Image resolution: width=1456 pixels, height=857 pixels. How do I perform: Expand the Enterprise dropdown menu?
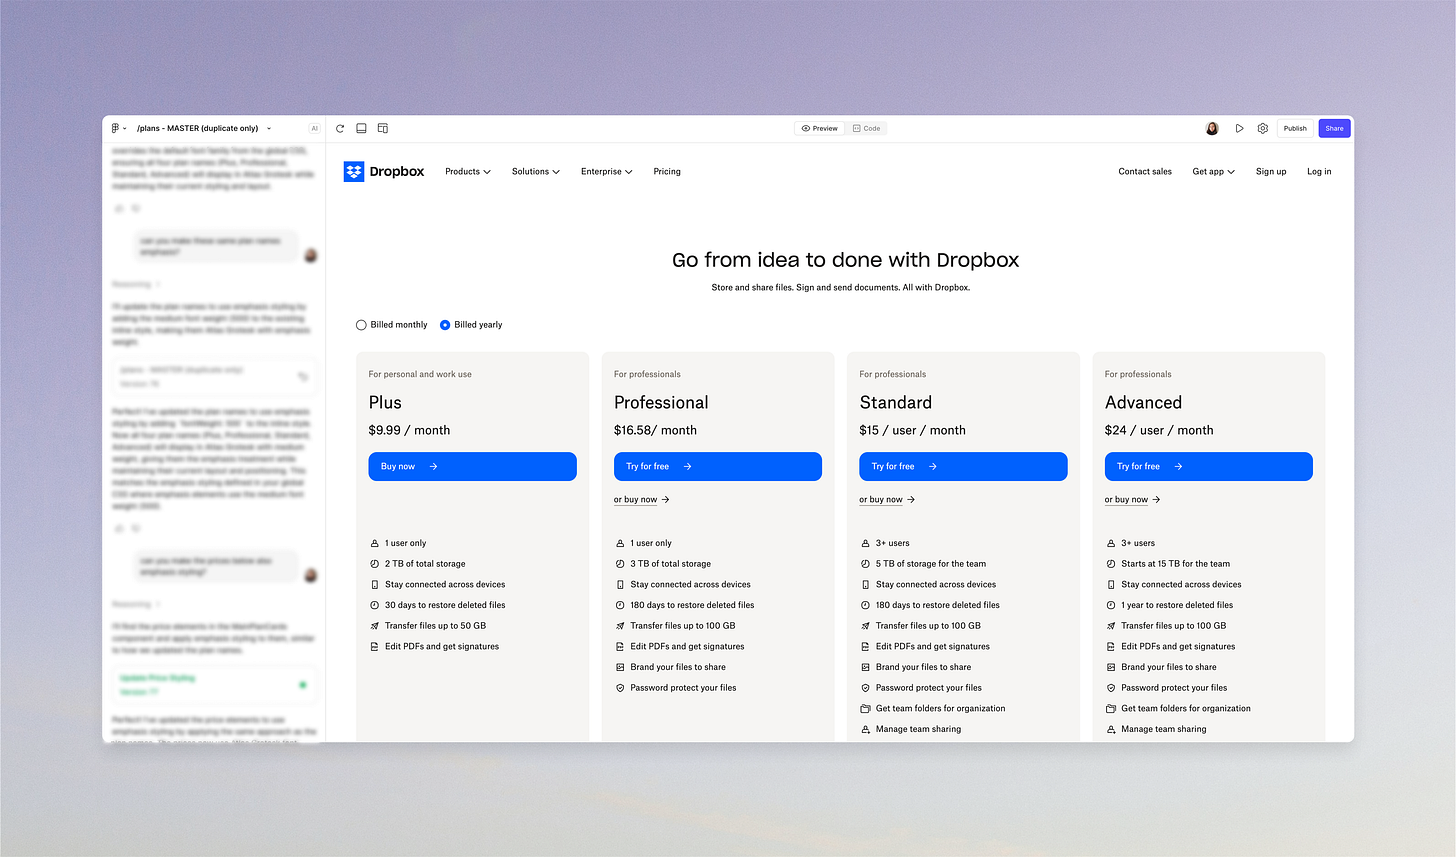(607, 172)
